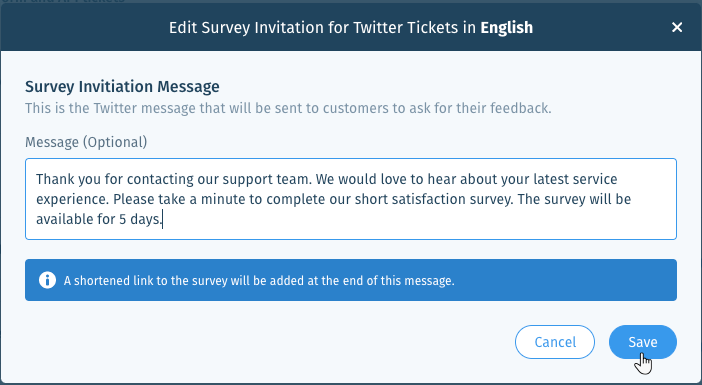Click the info icon in blue banner

(x=47, y=280)
